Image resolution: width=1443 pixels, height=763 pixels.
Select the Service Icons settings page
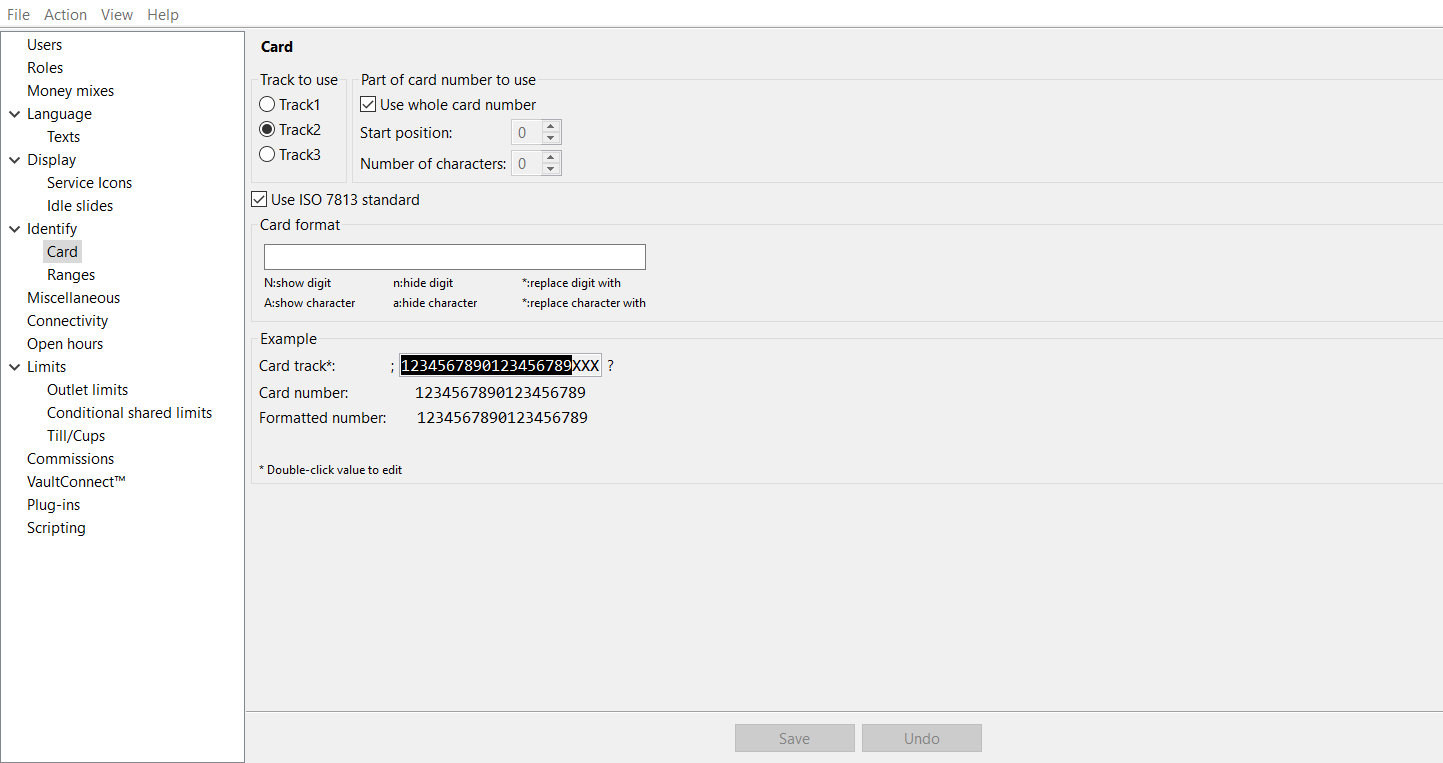[x=89, y=182]
